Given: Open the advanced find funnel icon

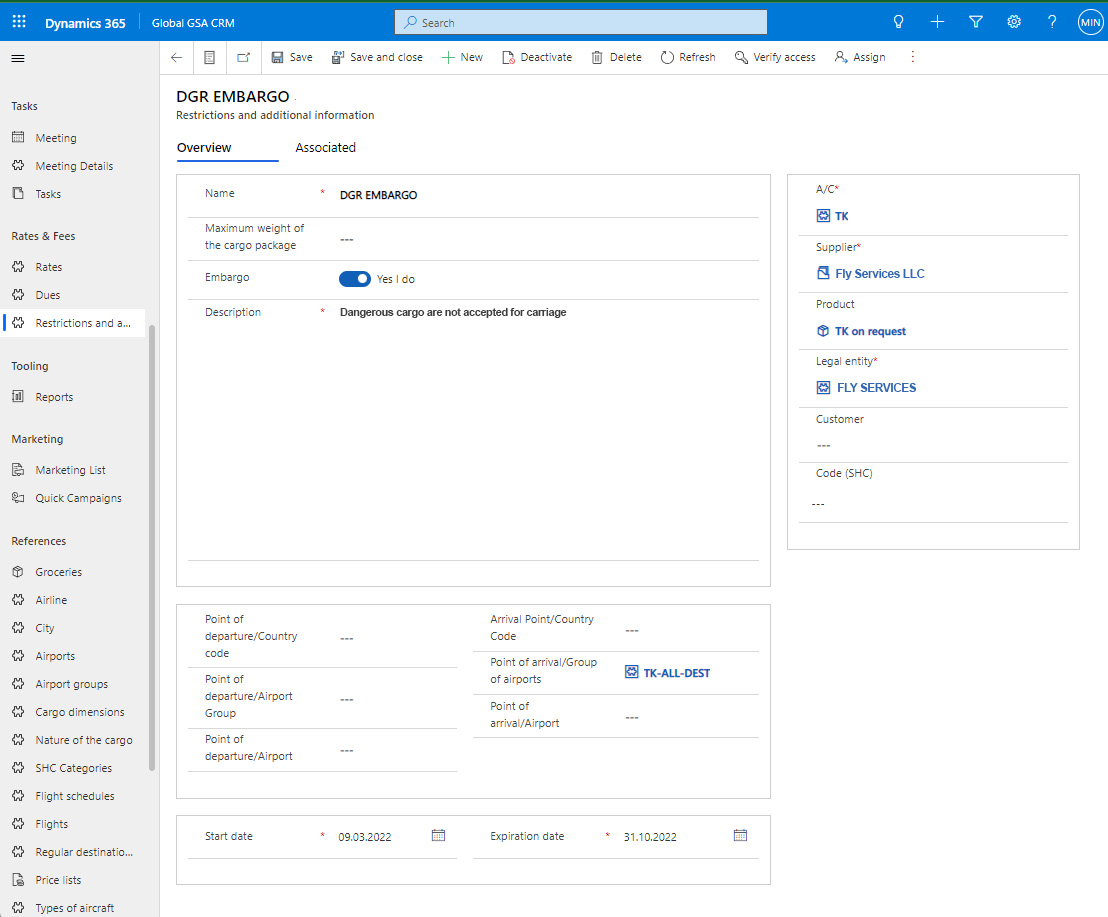Looking at the screenshot, I should point(976,22).
